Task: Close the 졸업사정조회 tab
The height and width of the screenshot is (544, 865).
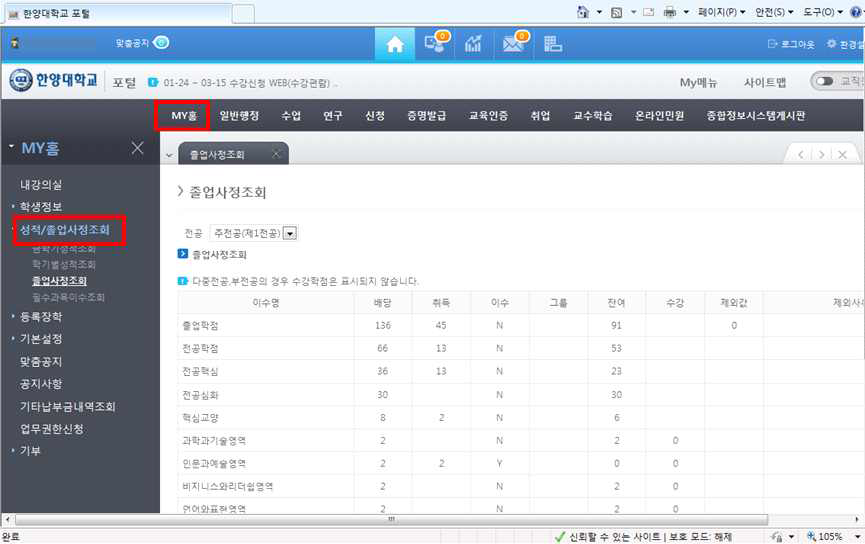Action: tap(275, 154)
